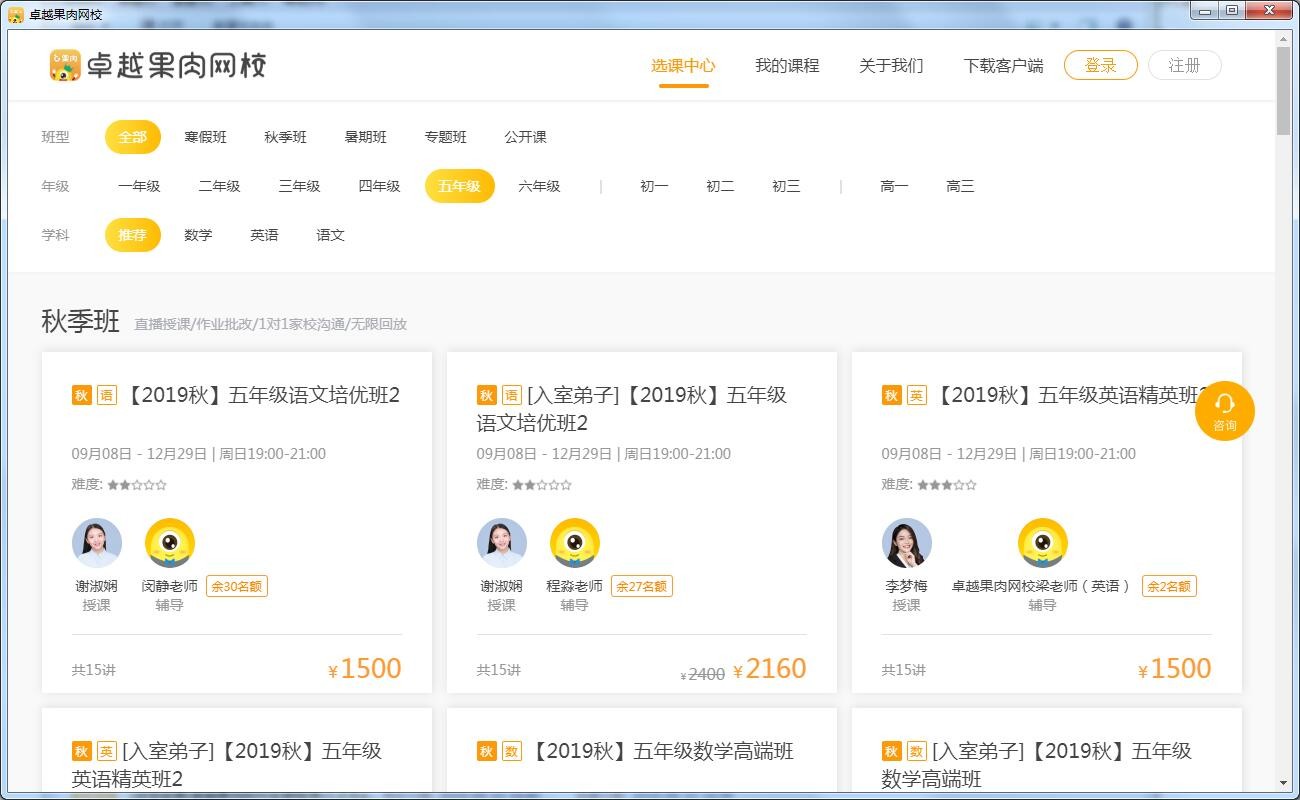
Task: Select the 六年级 grade filter
Action: tap(539, 186)
